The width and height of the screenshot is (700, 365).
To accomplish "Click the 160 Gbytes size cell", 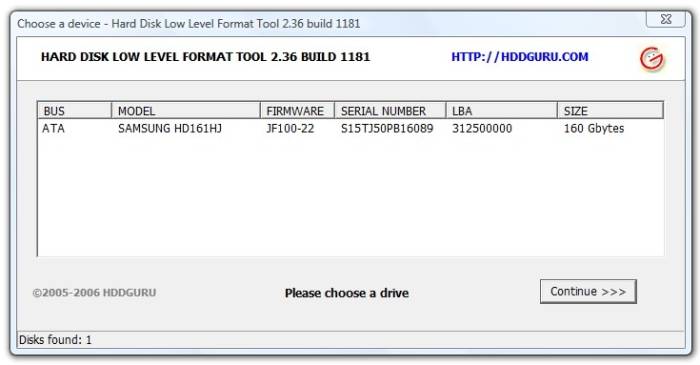I will pyautogui.click(x=594, y=129).
